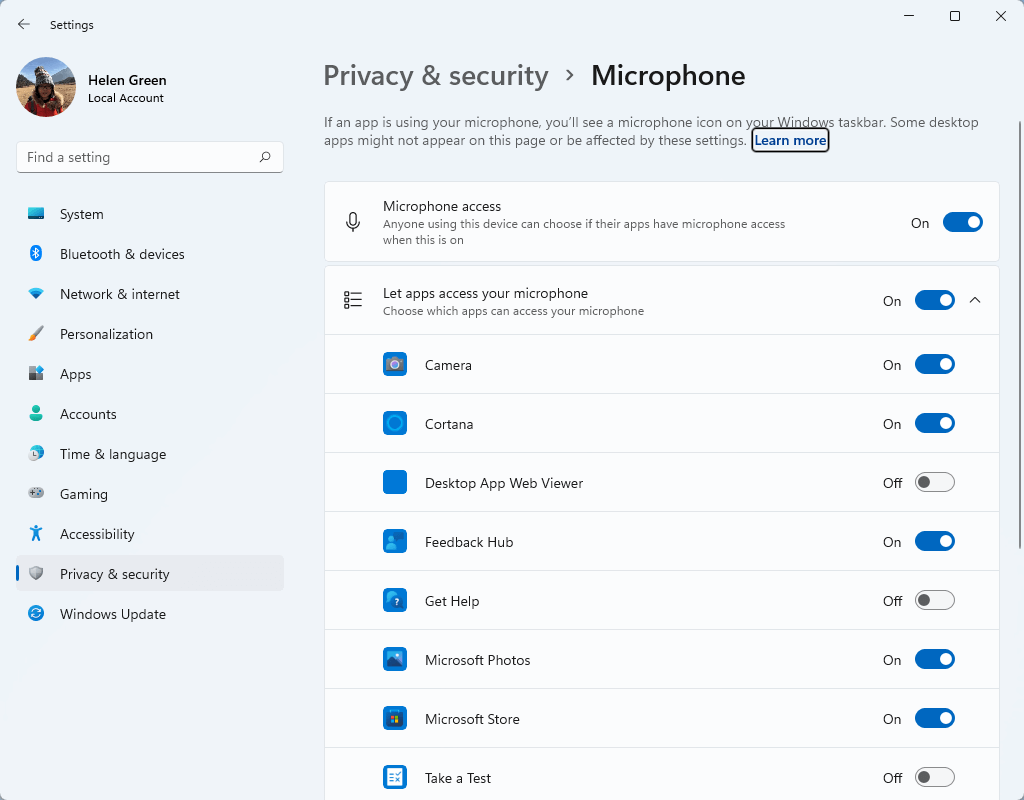Minimize the Settings window

pos(909,16)
